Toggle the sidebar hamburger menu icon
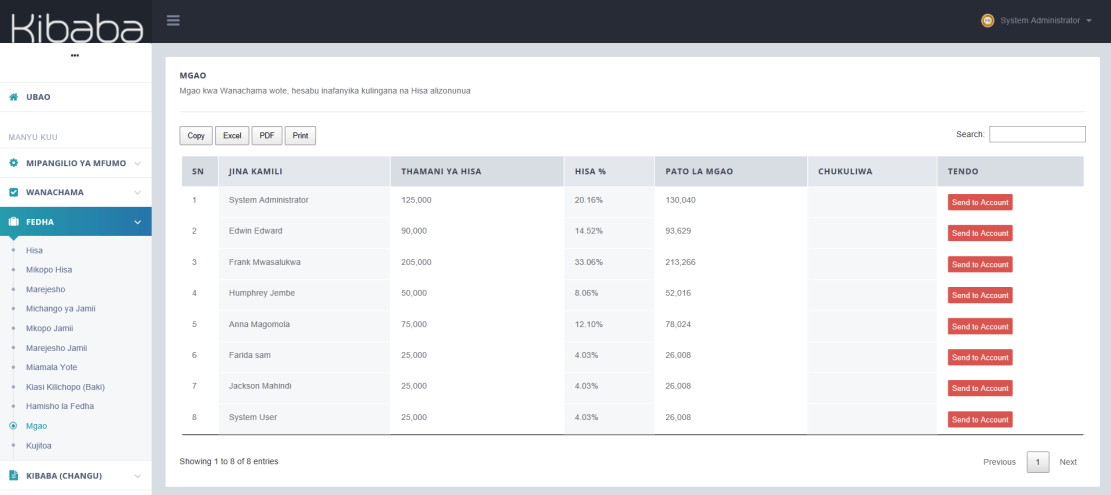Screen dimensions: 1111x495 tap(173, 20)
